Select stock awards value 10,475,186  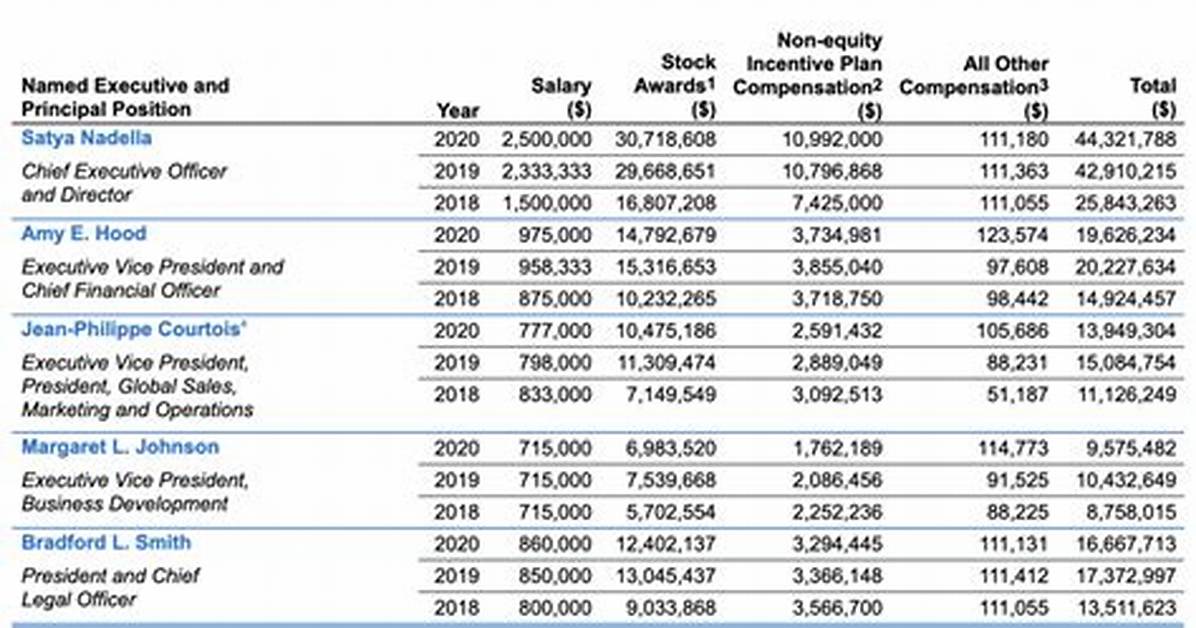(x=666, y=330)
